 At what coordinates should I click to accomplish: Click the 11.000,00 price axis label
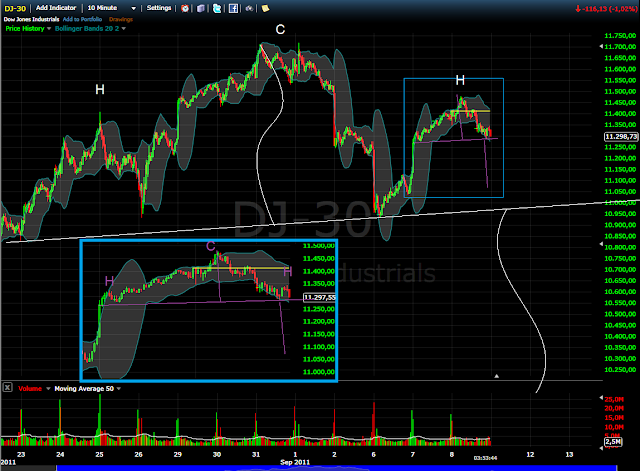(x=620, y=203)
